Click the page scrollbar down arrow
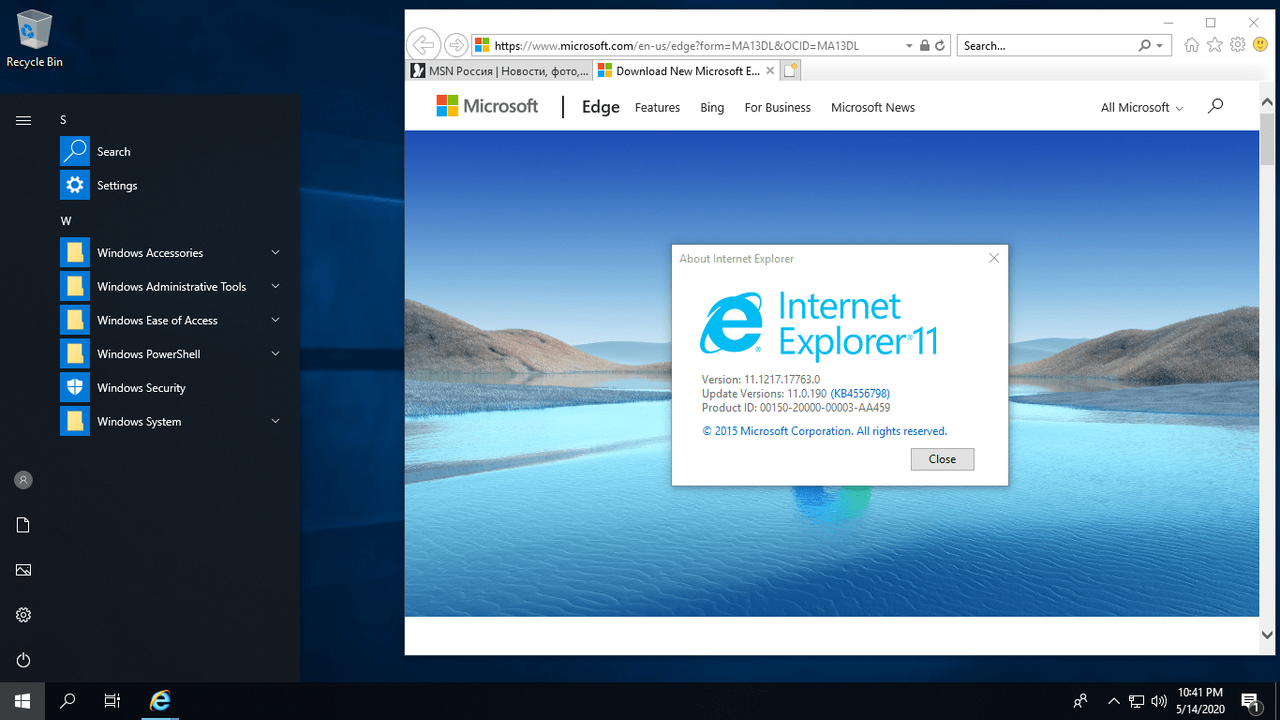Viewport: 1280px width, 720px height. 1267,635
